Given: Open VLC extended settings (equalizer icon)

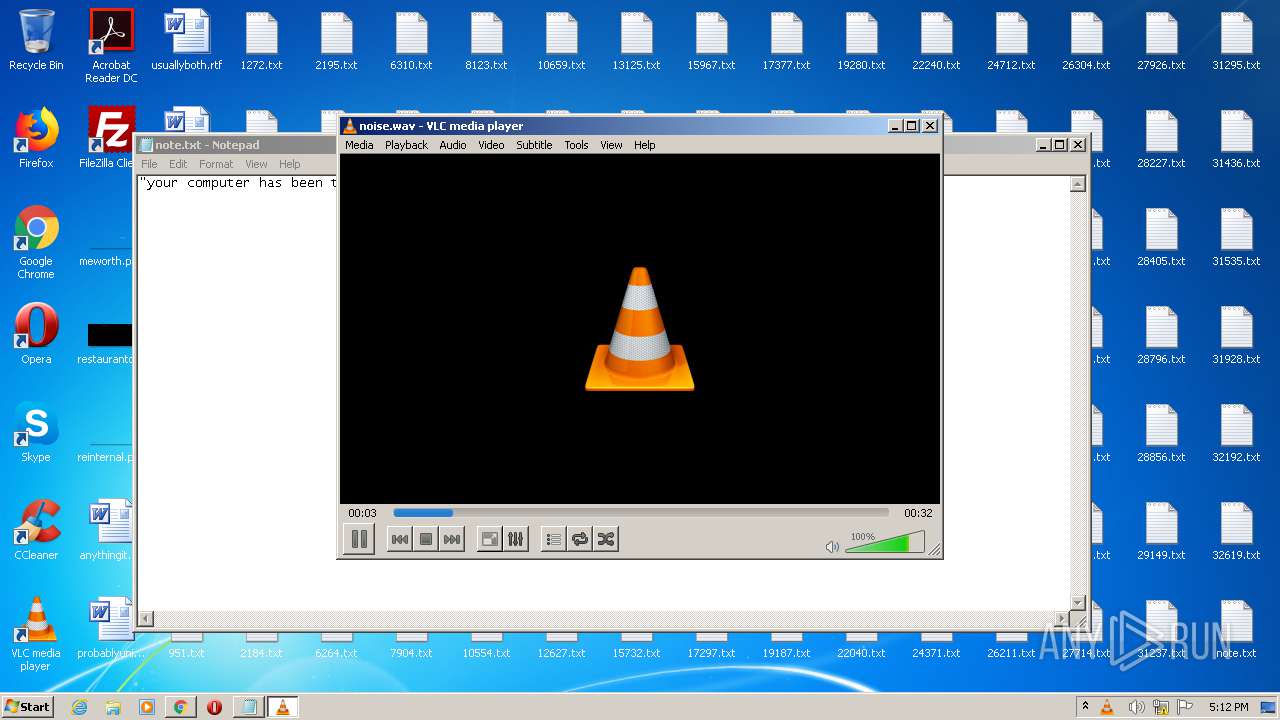Looking at the screenshot, I should click(x=516, y=539).
